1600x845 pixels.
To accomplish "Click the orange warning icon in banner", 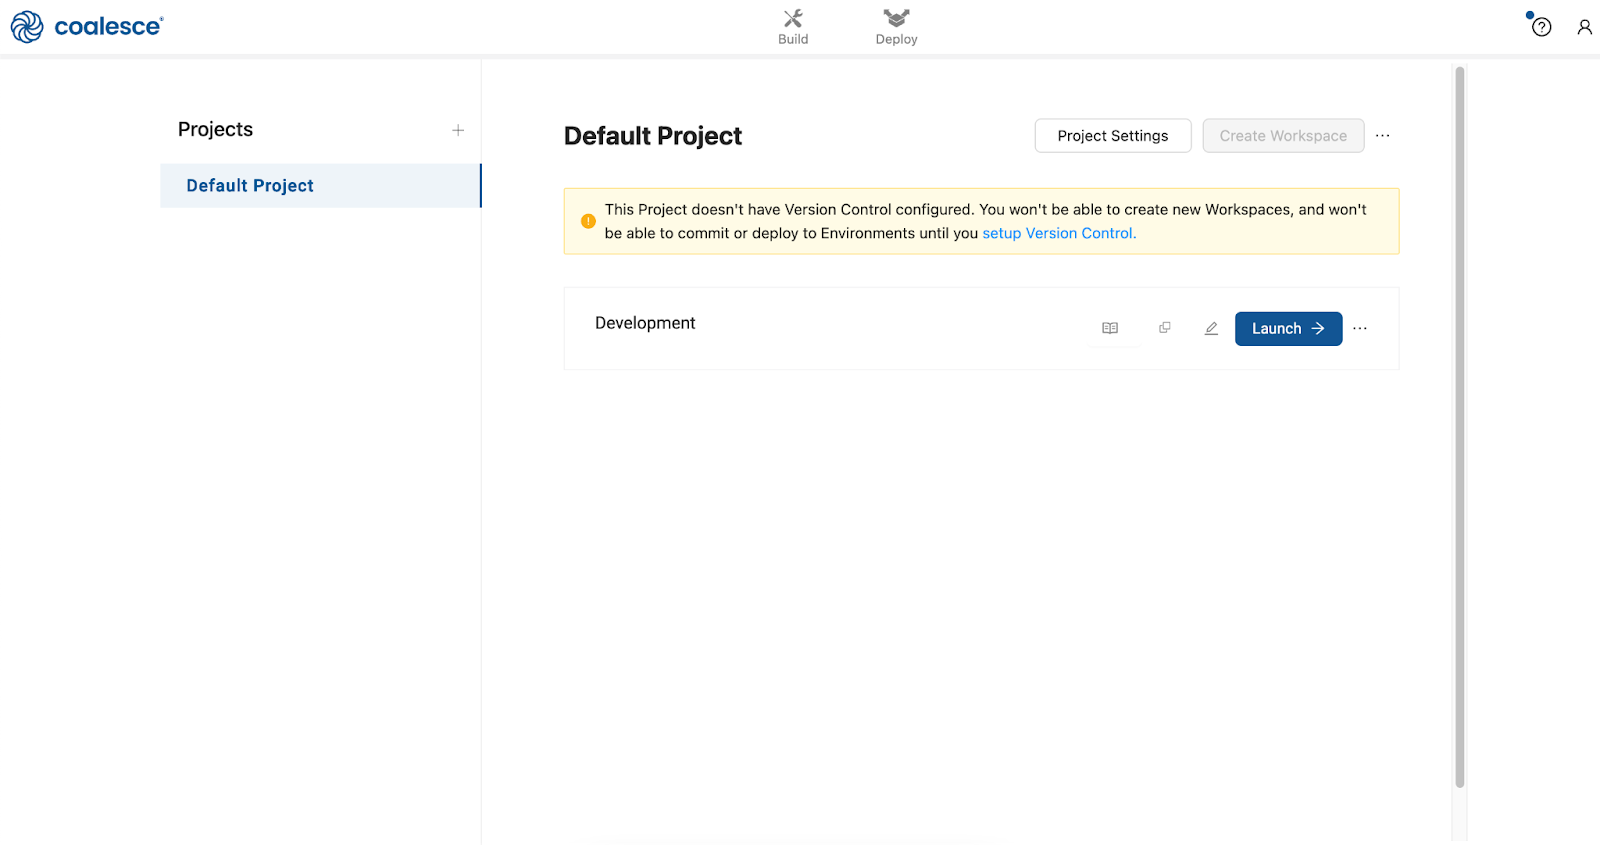I will (588, 221).
